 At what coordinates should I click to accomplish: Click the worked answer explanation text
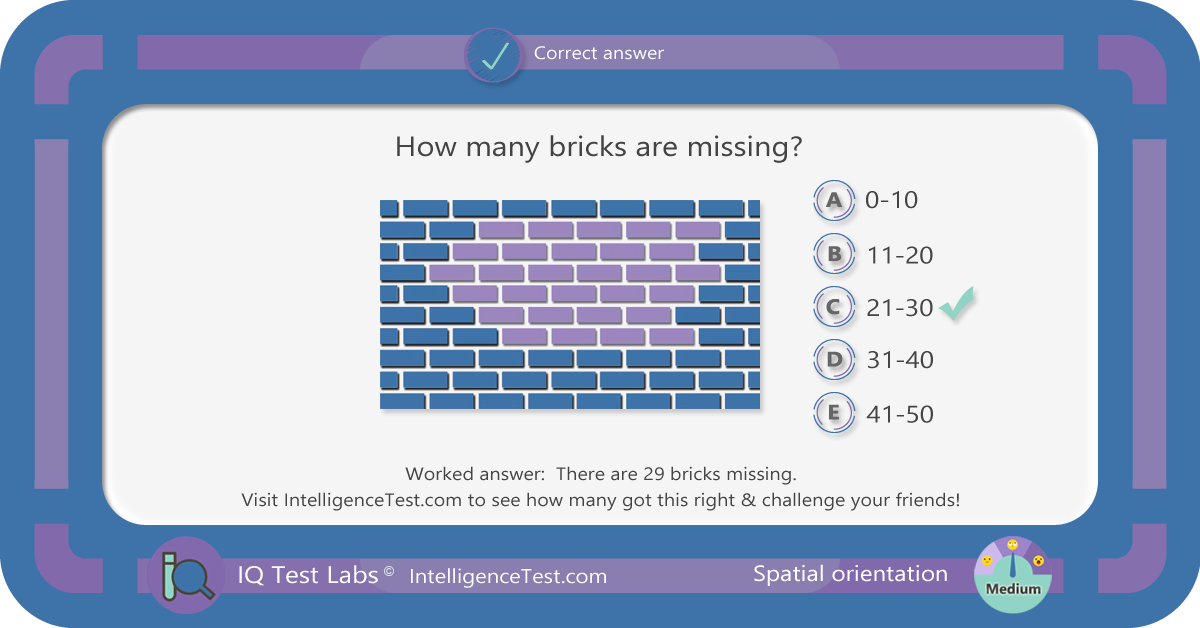click(601, 473)
